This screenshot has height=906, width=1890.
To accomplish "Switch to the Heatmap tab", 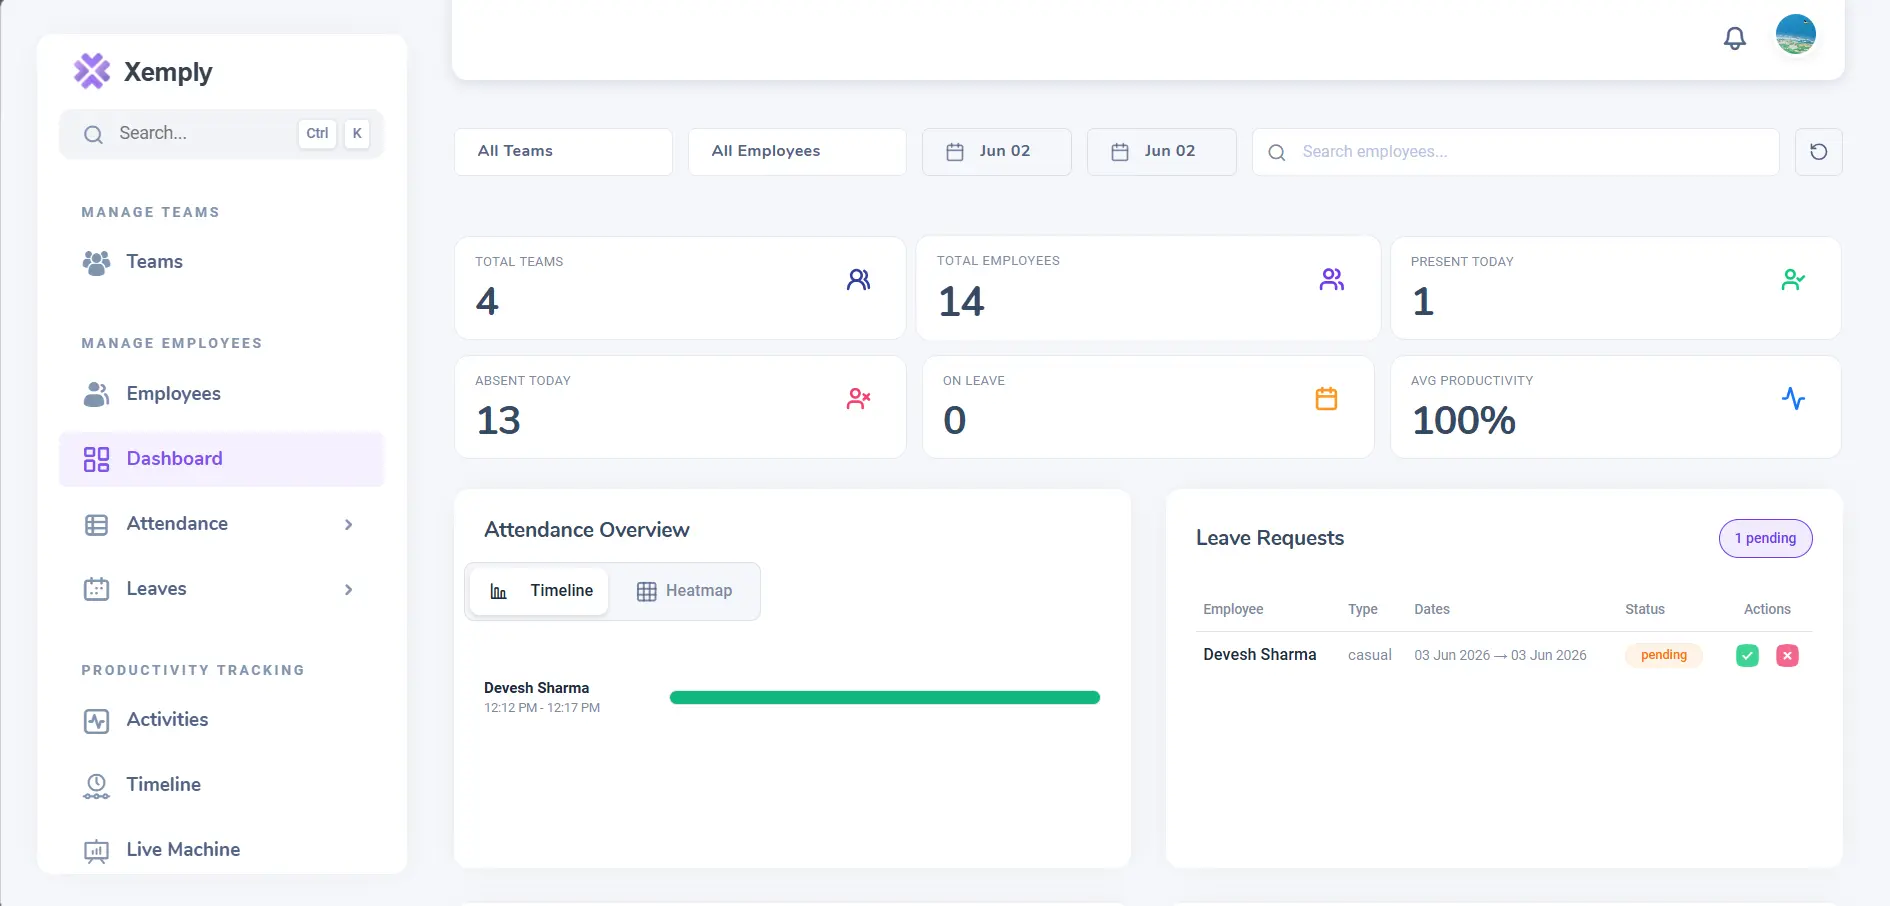I will [684, 591].
